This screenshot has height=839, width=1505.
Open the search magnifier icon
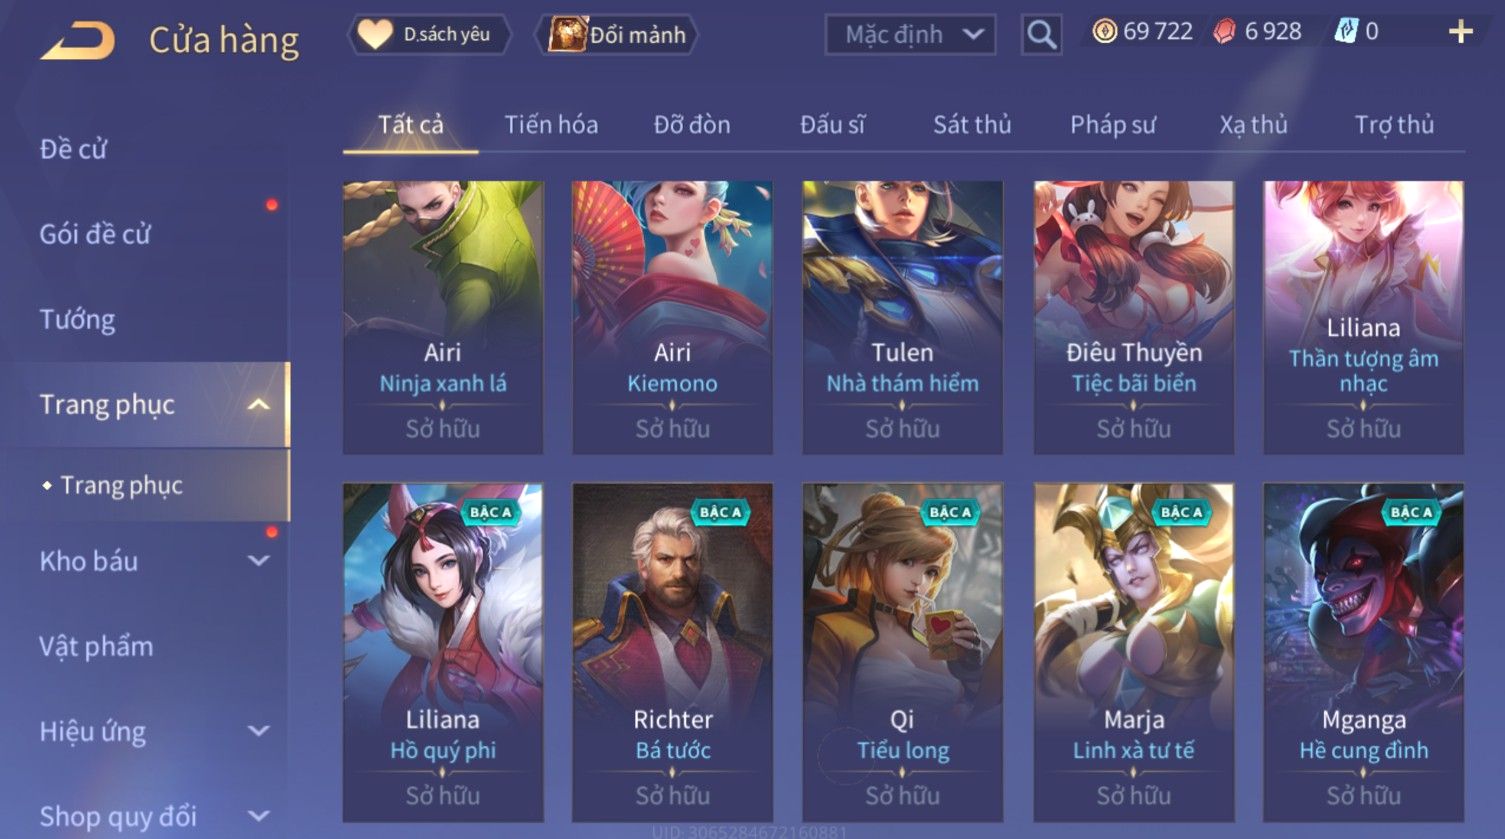tap(1041, 35)
